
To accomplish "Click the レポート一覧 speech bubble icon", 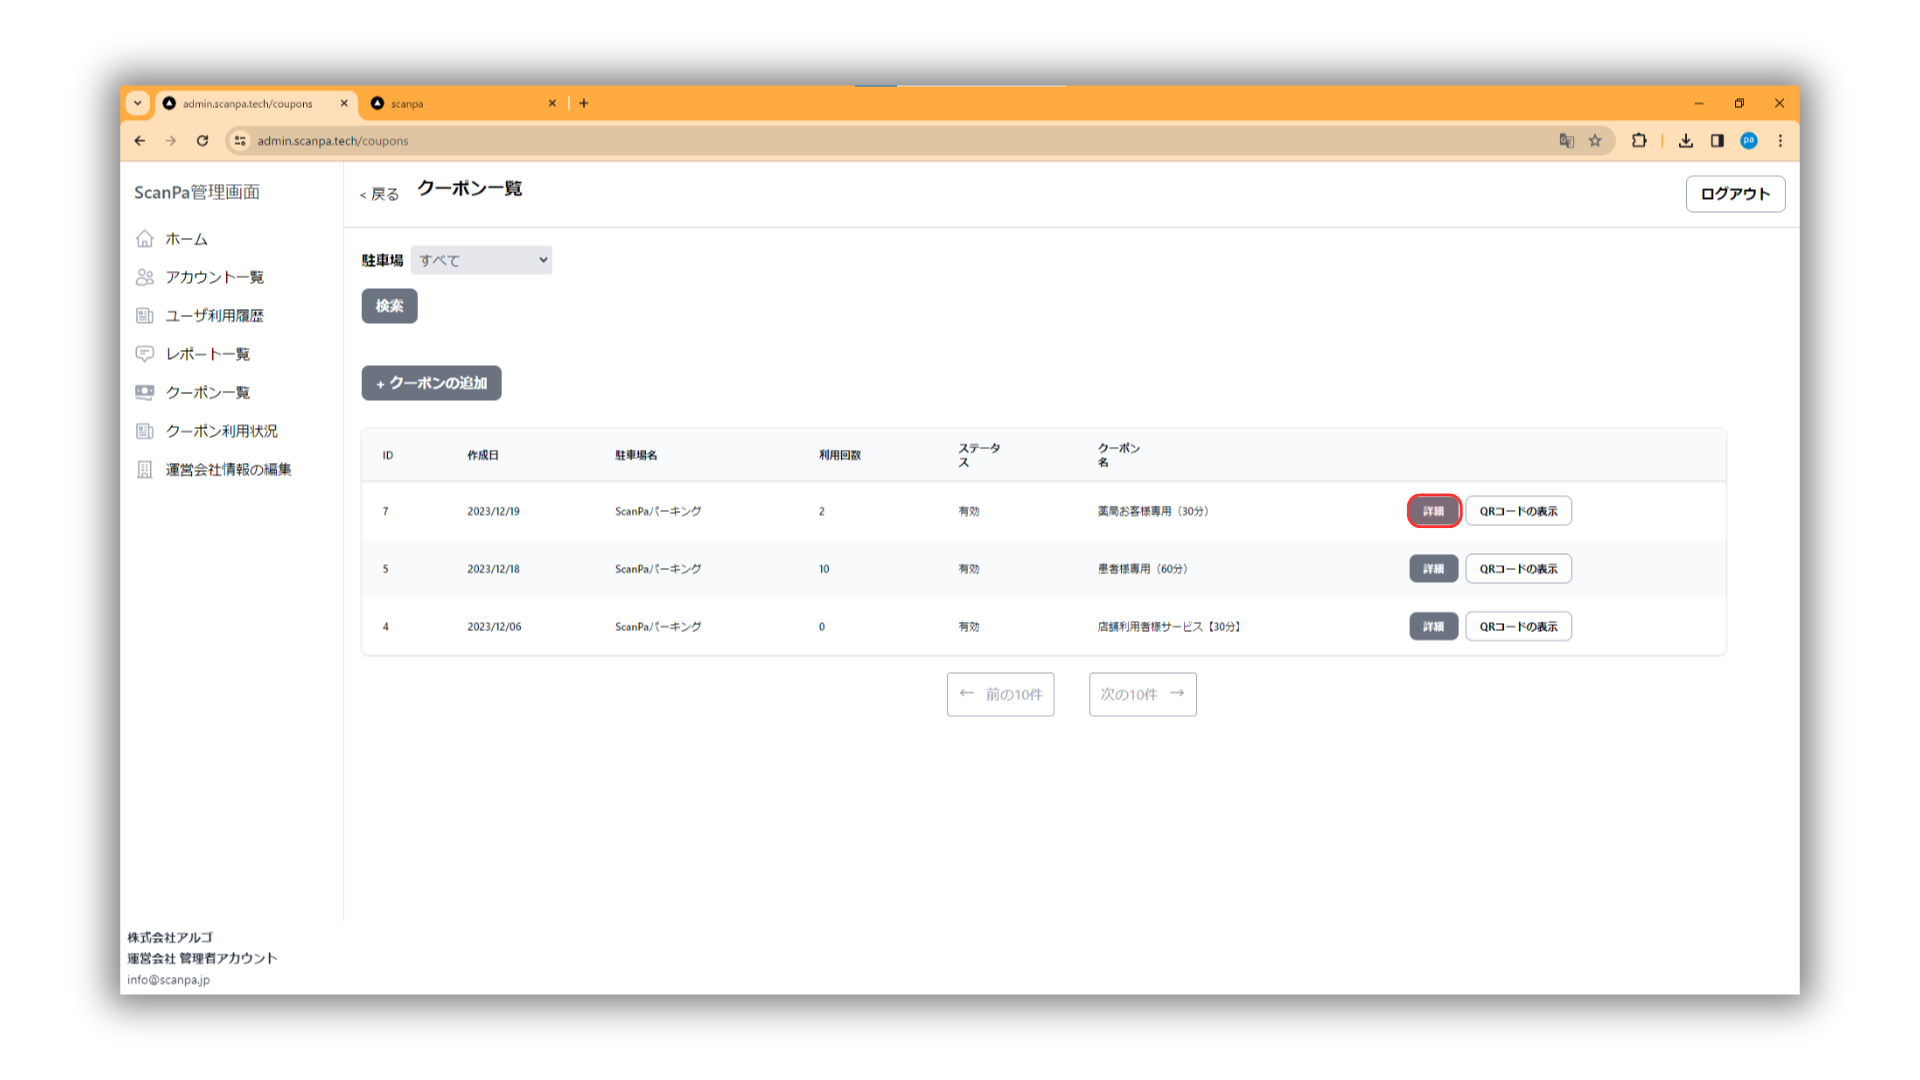I will tap(145, 354).
